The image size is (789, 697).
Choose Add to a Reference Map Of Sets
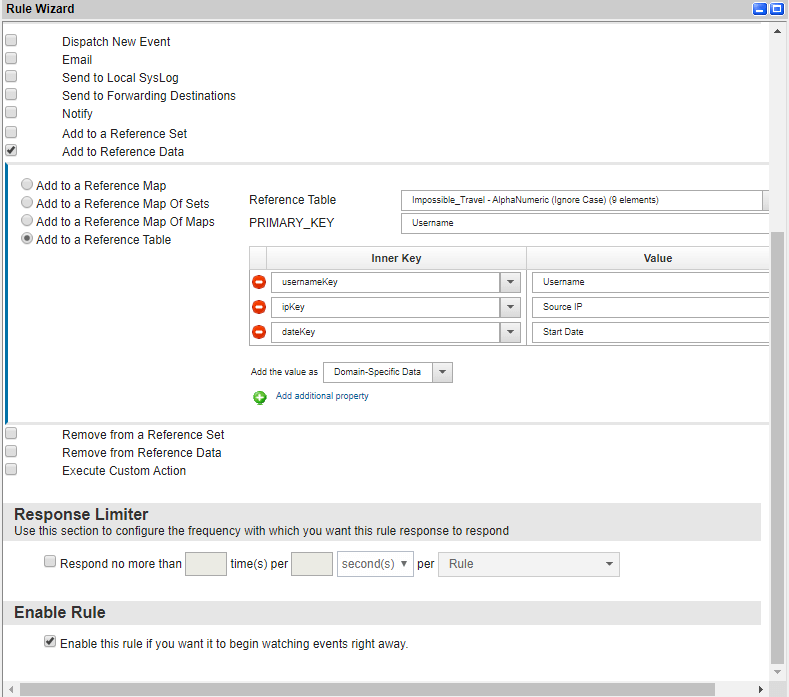click(27, 203)
